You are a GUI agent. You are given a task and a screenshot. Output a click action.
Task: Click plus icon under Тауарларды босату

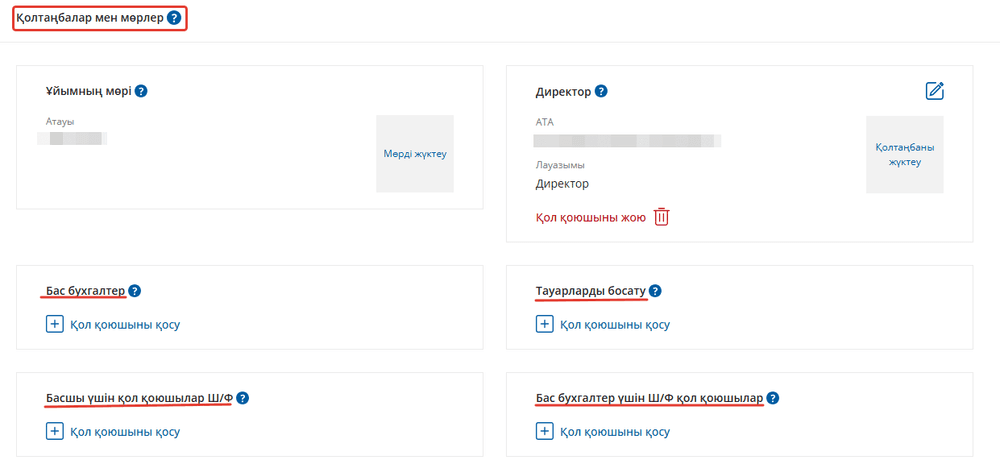545,324
